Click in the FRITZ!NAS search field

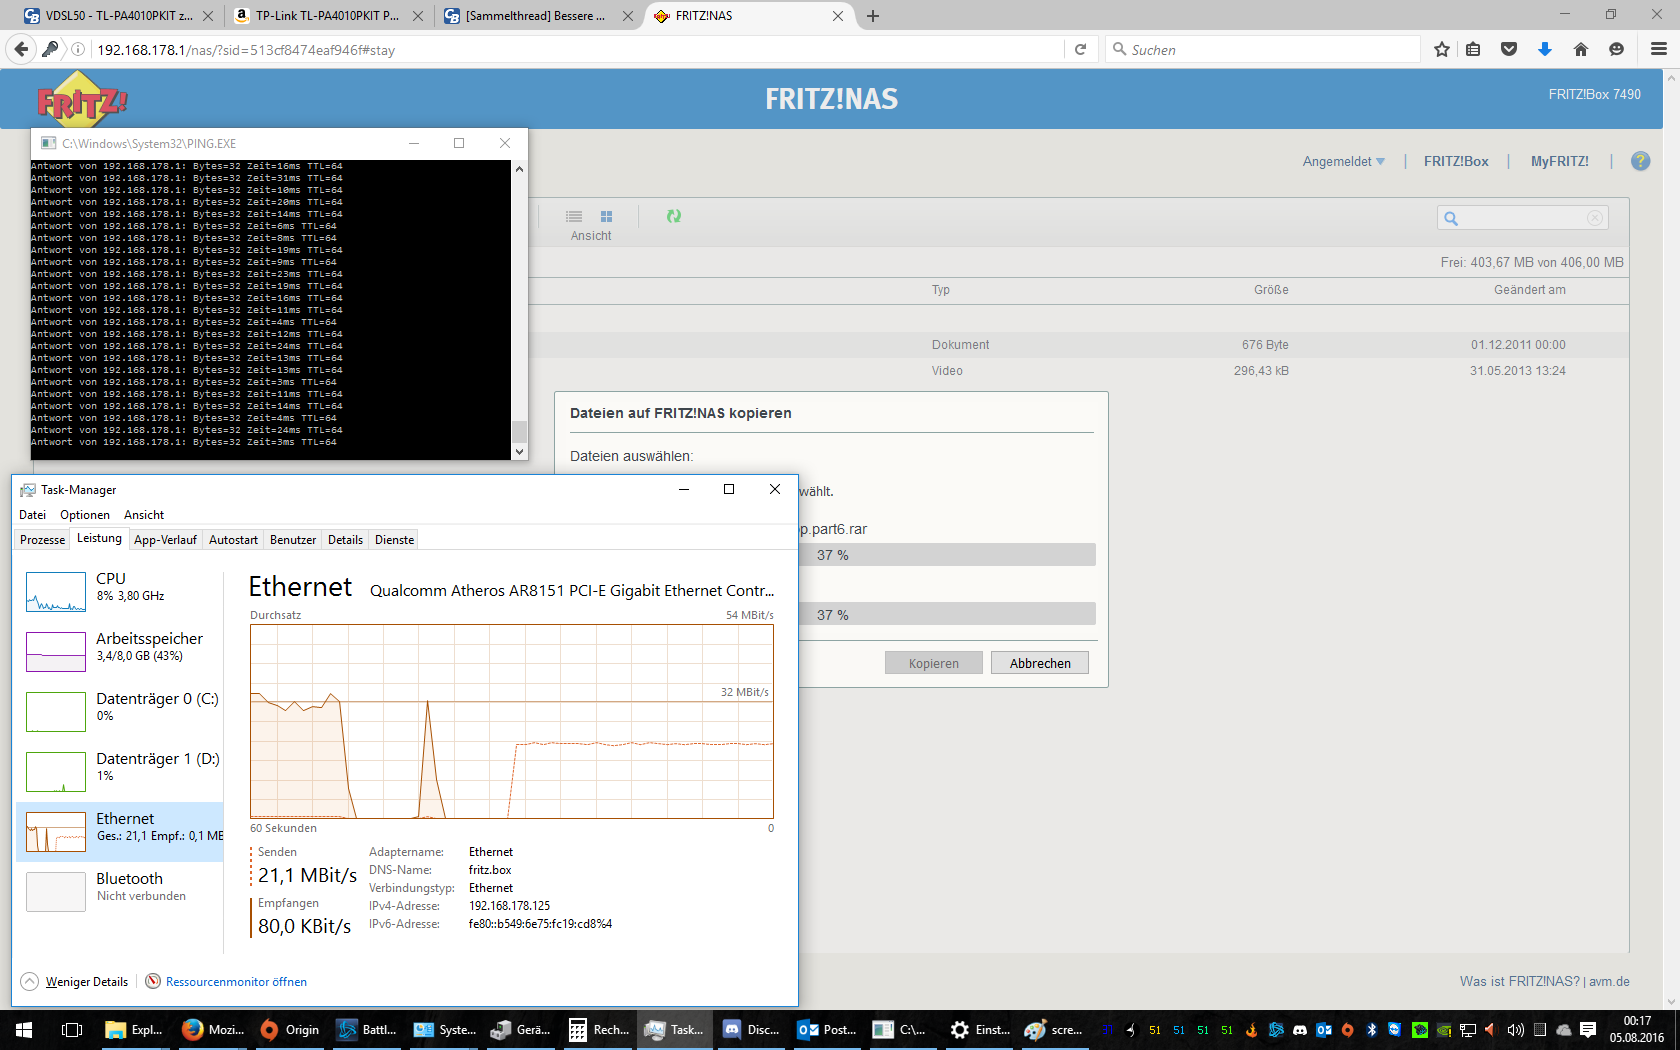(x=1522, y=218)
